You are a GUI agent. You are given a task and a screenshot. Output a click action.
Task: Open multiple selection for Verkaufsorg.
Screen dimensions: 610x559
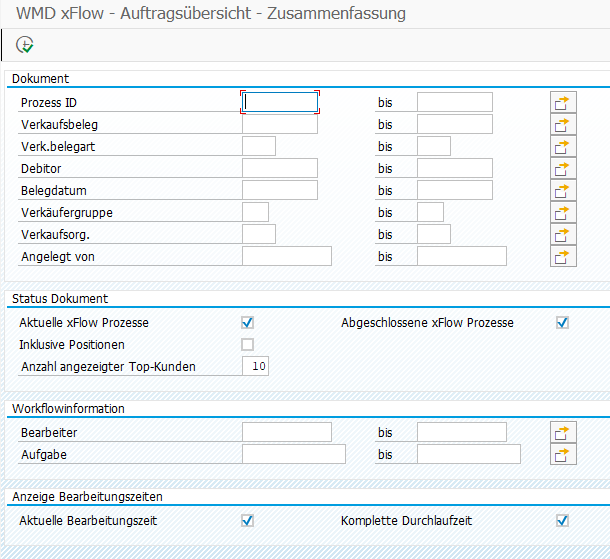click(564, 234)
